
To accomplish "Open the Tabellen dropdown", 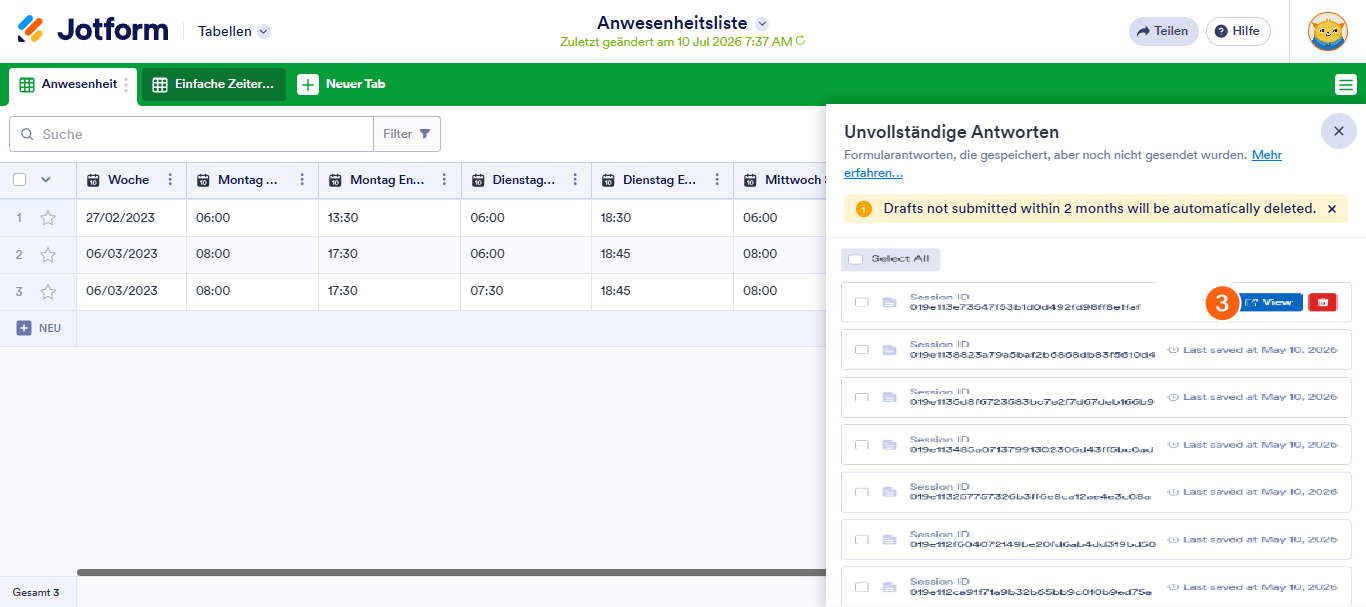I will 234,31.
